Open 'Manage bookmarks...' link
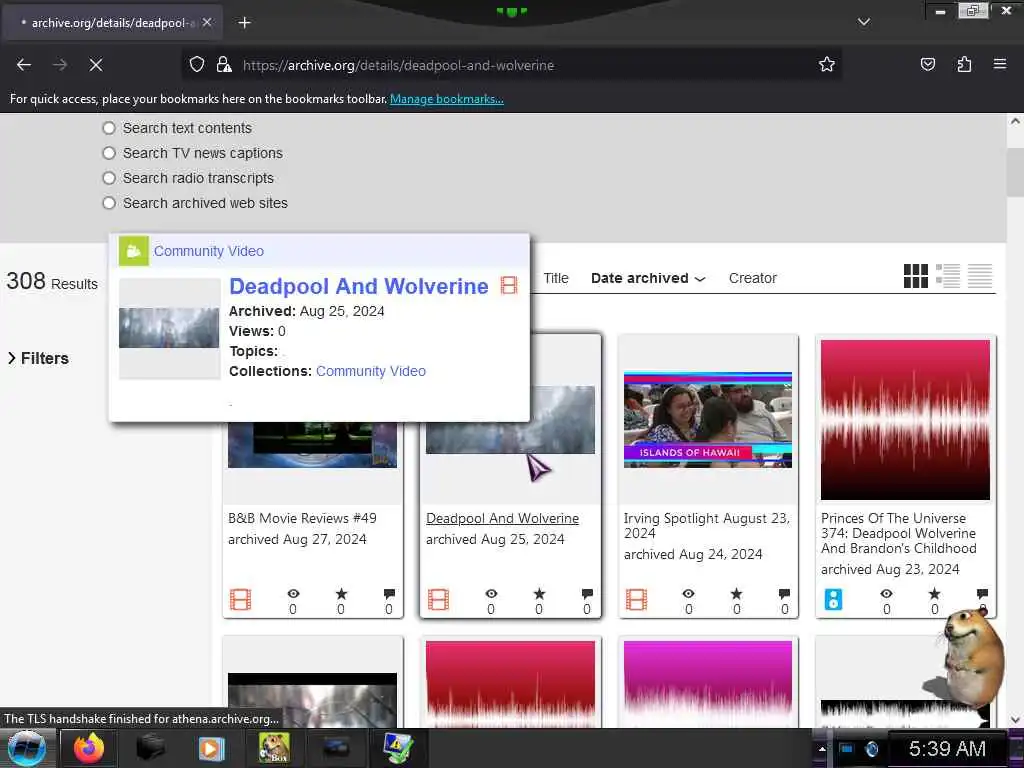This screenshot has height=768, width=1024. [x=447, y=99]
